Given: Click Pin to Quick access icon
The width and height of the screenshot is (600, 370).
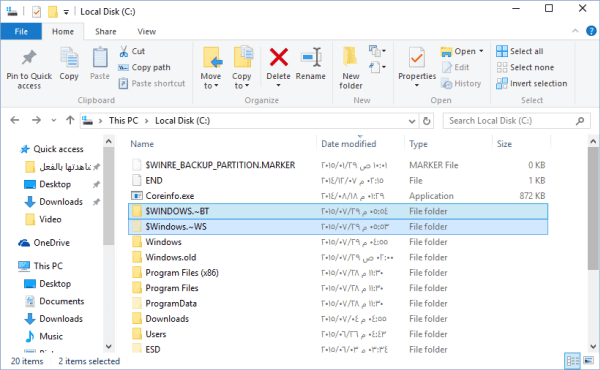Looking at the screenshot, I should click(x=29, y=58).
